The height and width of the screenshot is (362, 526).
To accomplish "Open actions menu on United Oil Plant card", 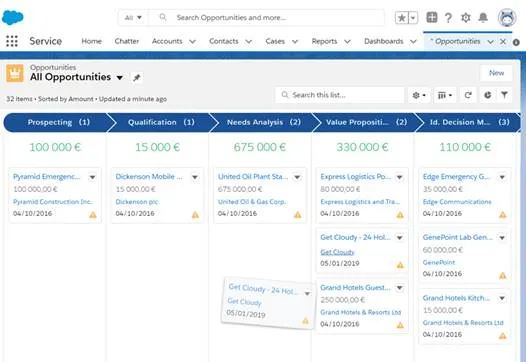I will coord(297,177).
